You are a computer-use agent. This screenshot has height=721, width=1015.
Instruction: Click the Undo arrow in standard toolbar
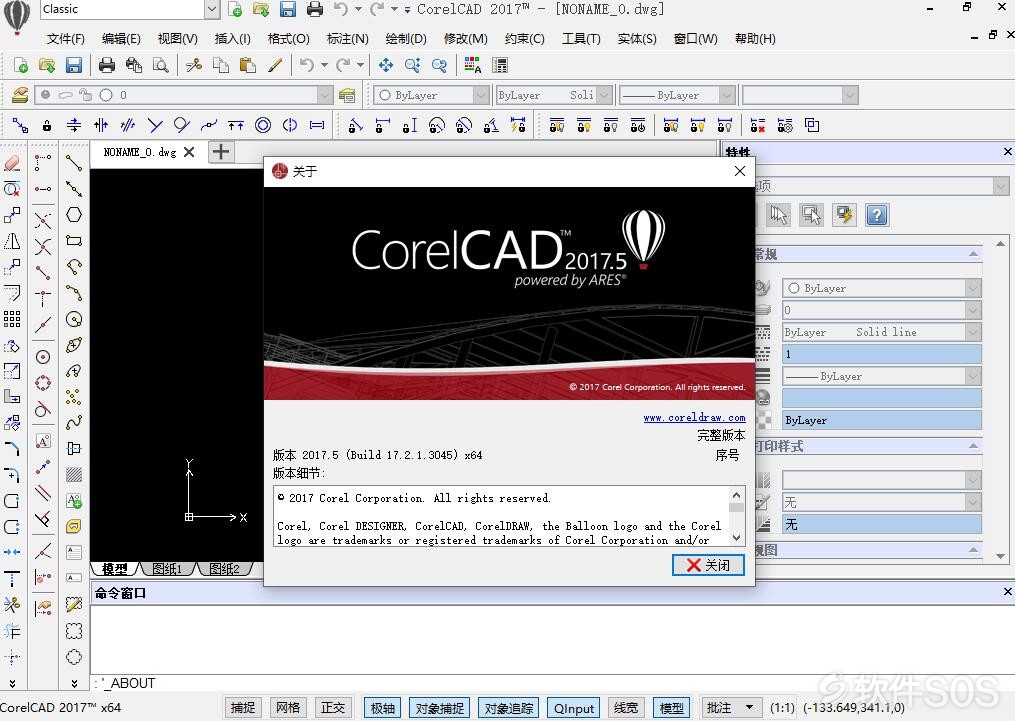(307, 65)
